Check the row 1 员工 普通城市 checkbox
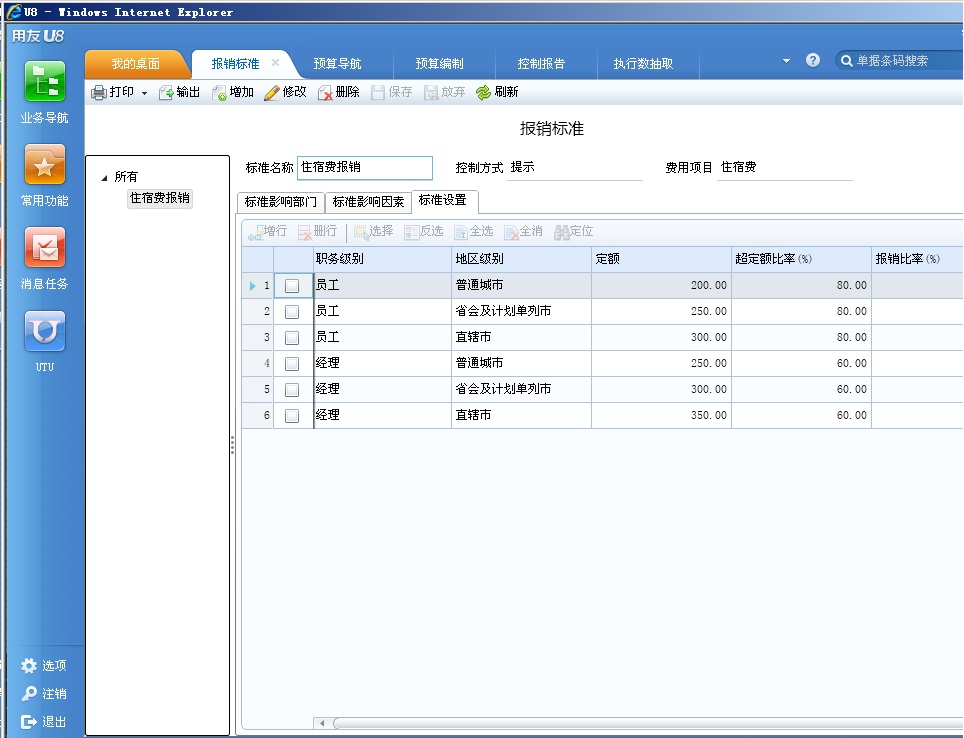964x738 pixels. (292, 285)
